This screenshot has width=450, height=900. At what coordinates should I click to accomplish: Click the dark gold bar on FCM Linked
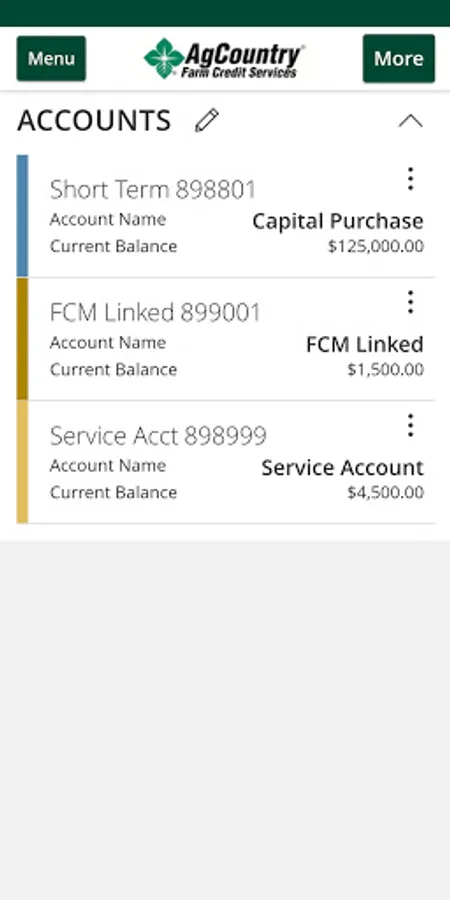click(22, 339)
